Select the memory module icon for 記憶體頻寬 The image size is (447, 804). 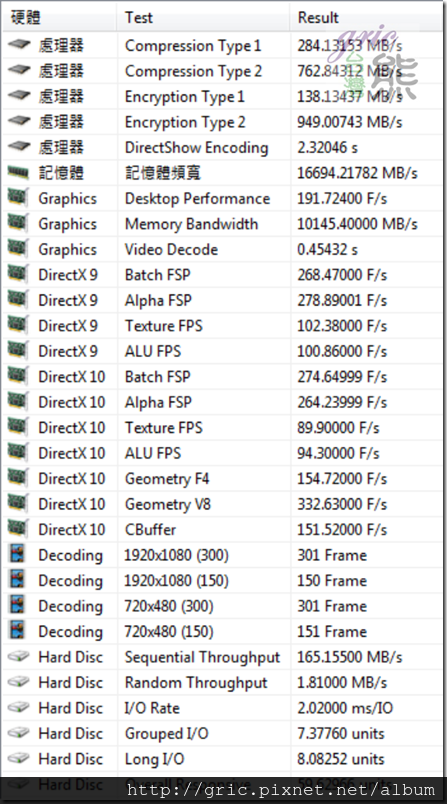(18, 173)
